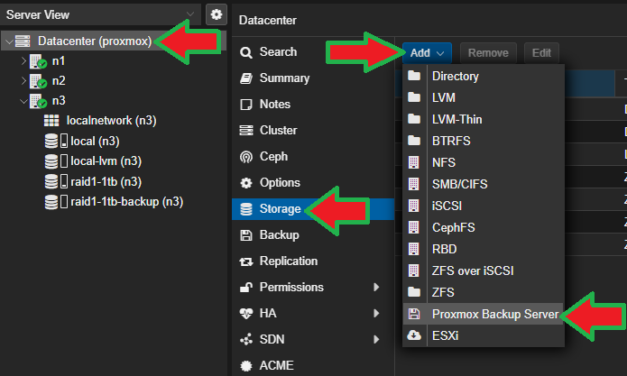Open the ACME panel

tap(276, 366)
